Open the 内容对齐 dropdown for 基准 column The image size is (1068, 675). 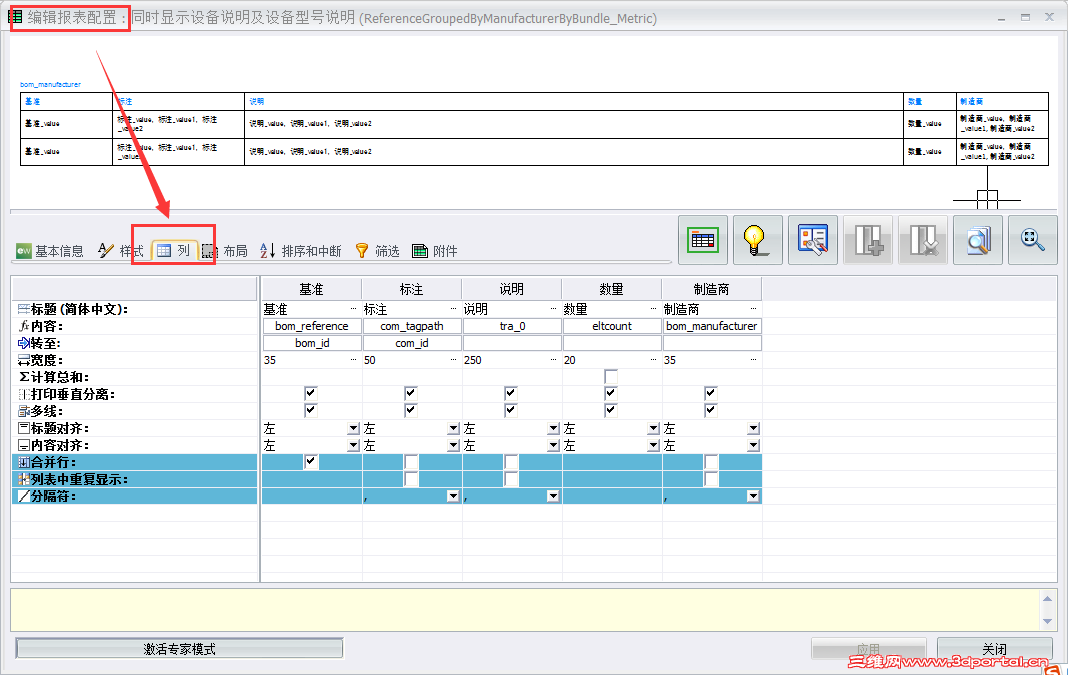352,444
